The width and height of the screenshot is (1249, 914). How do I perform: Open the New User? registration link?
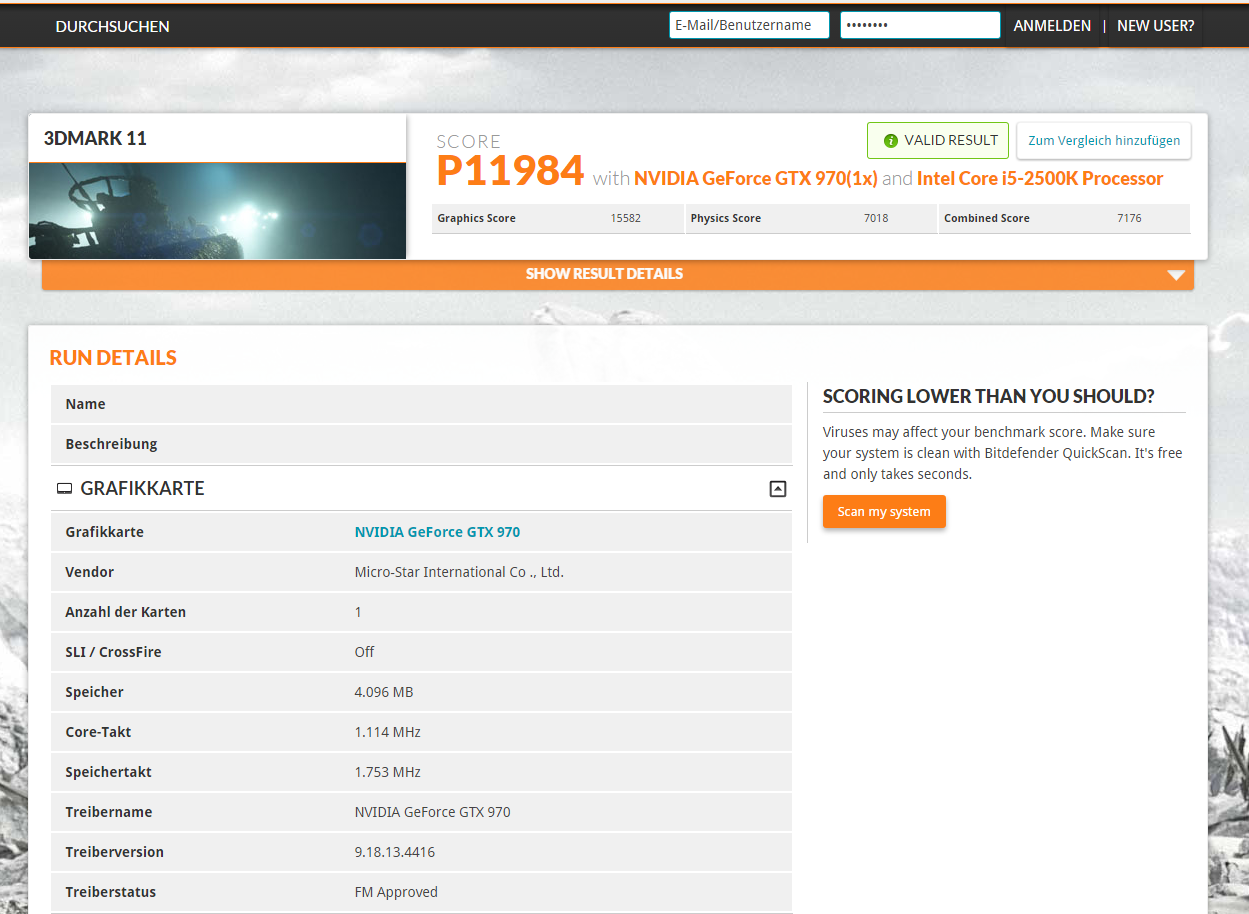coord(1155,26)
